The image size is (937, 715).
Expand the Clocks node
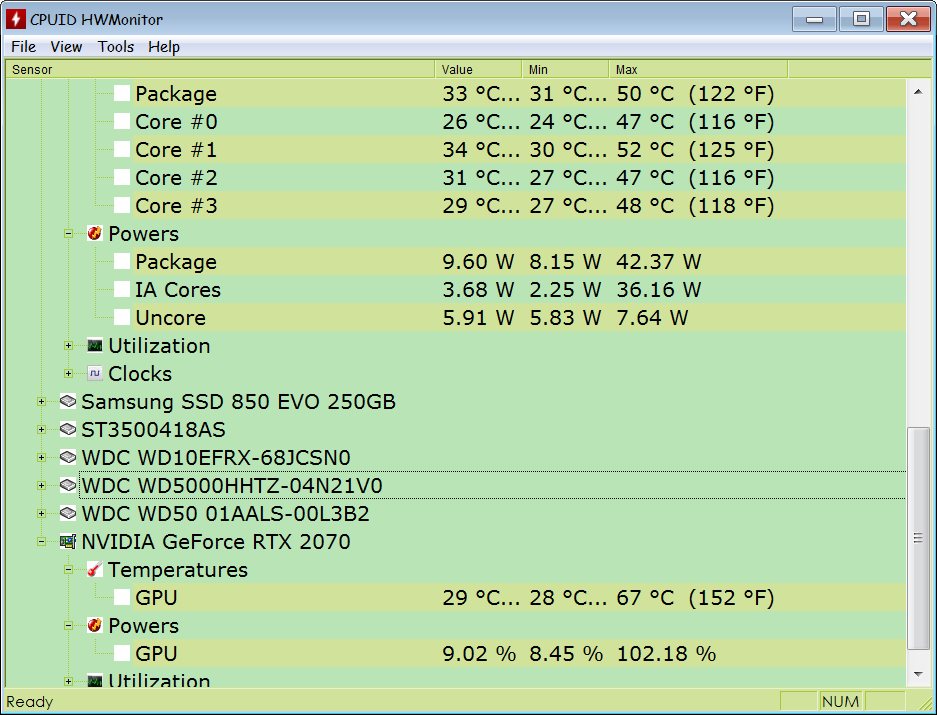pyautogui.click(x=68, y=373)
